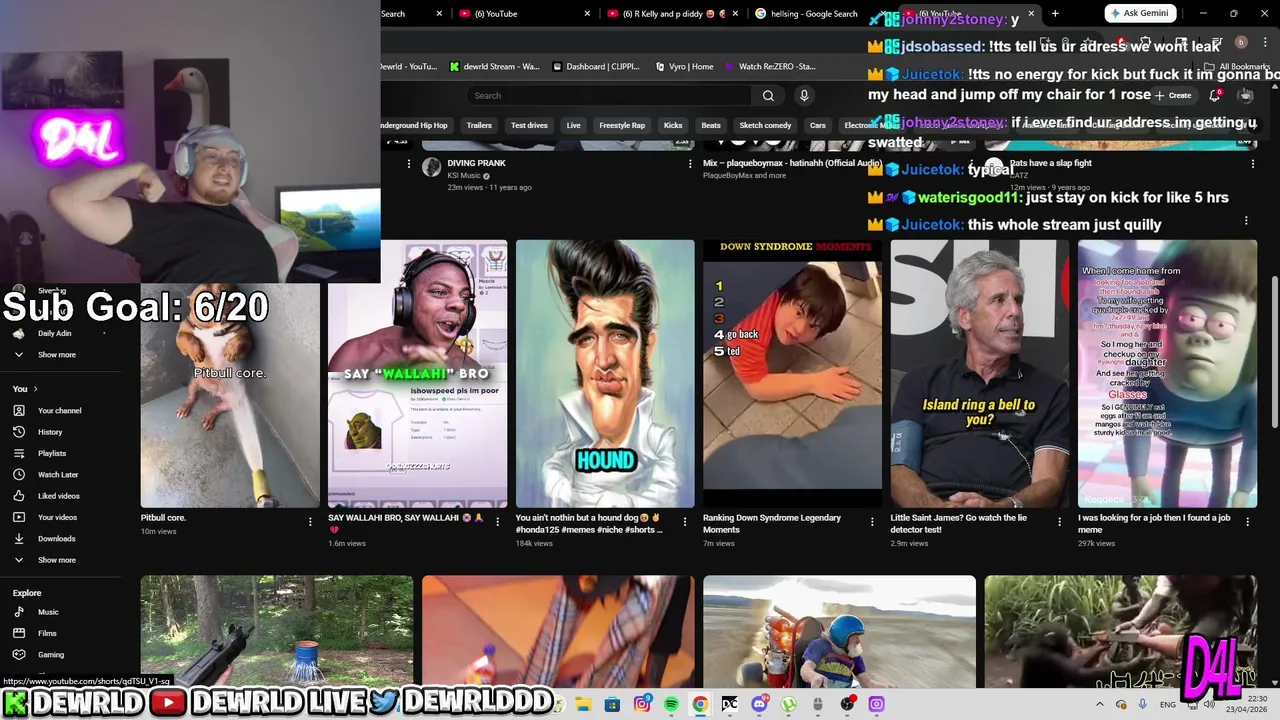
Task: Open Microsoft Store from the taskbar
Action: [612, 705]
